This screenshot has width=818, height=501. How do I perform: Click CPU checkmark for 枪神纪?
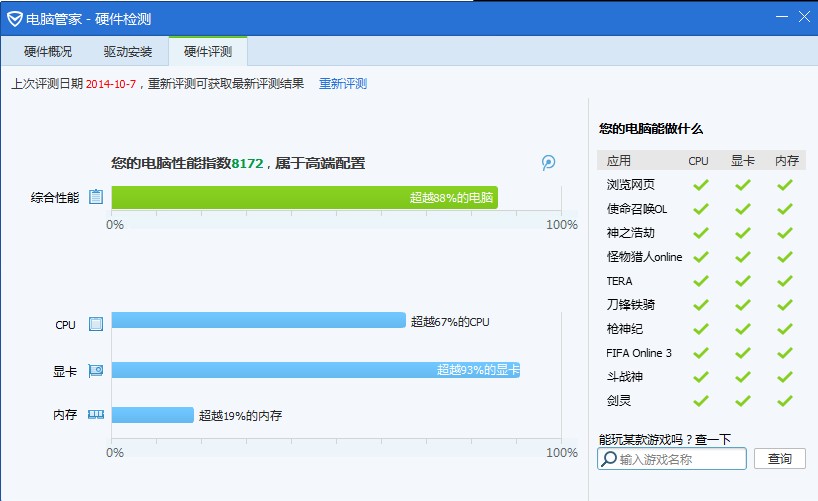click(x=701, y=329)
